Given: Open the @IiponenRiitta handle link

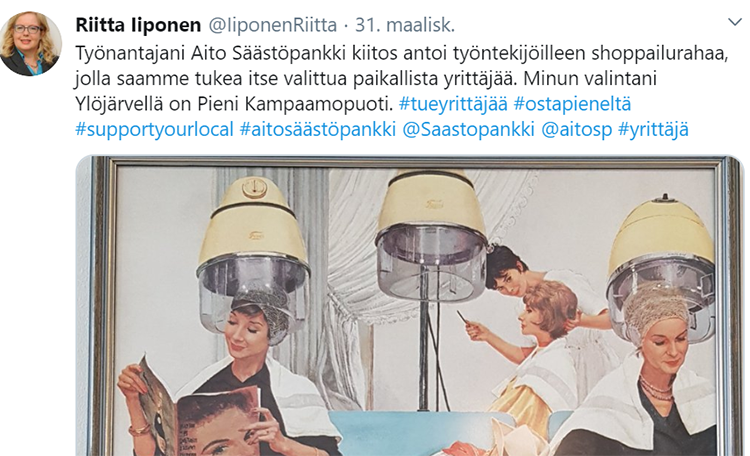Looking at the screenshot, I should tap(273, 25).
